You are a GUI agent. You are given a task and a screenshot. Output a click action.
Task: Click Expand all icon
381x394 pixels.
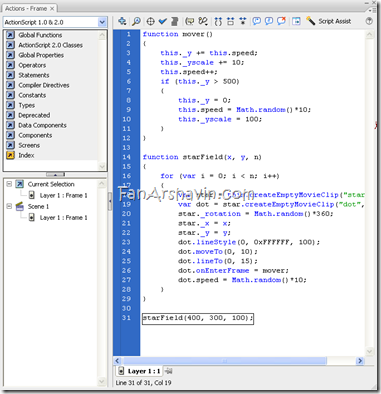pyautogui.click(x=243, y=21)
